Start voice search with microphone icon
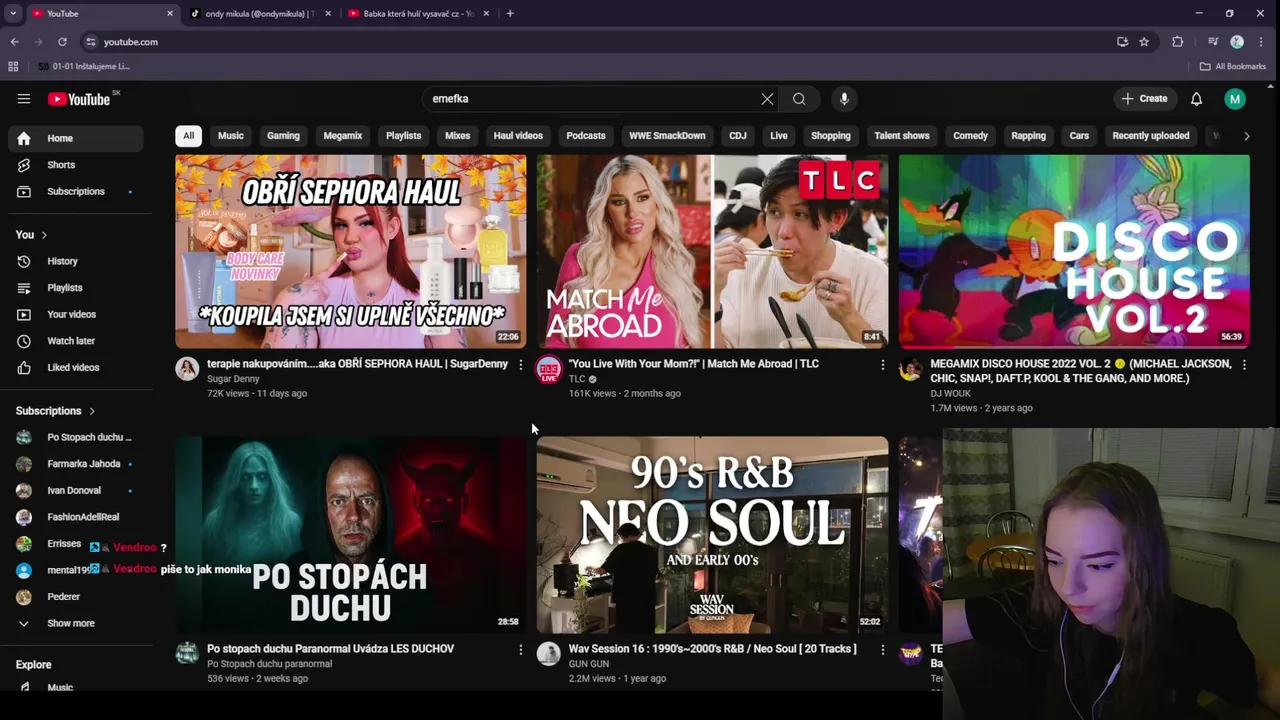Image resolution: width=1280 pixels, height=720 pixels. pos(844,99)
